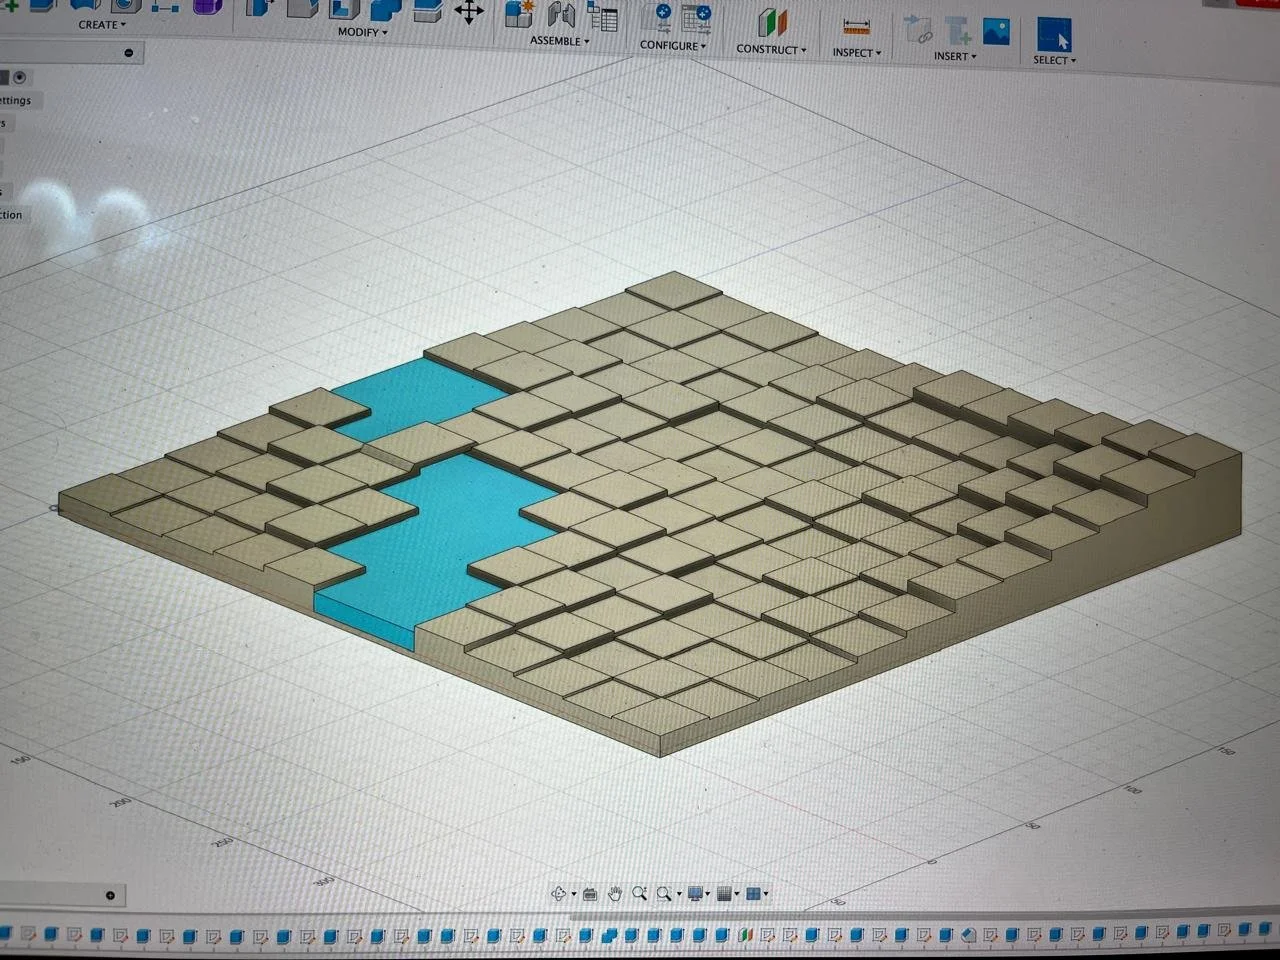This screenshot has width=1280, height=960.
Task: Expand the Orbit type dropdown arrow
Action: (x=573, y=894)
